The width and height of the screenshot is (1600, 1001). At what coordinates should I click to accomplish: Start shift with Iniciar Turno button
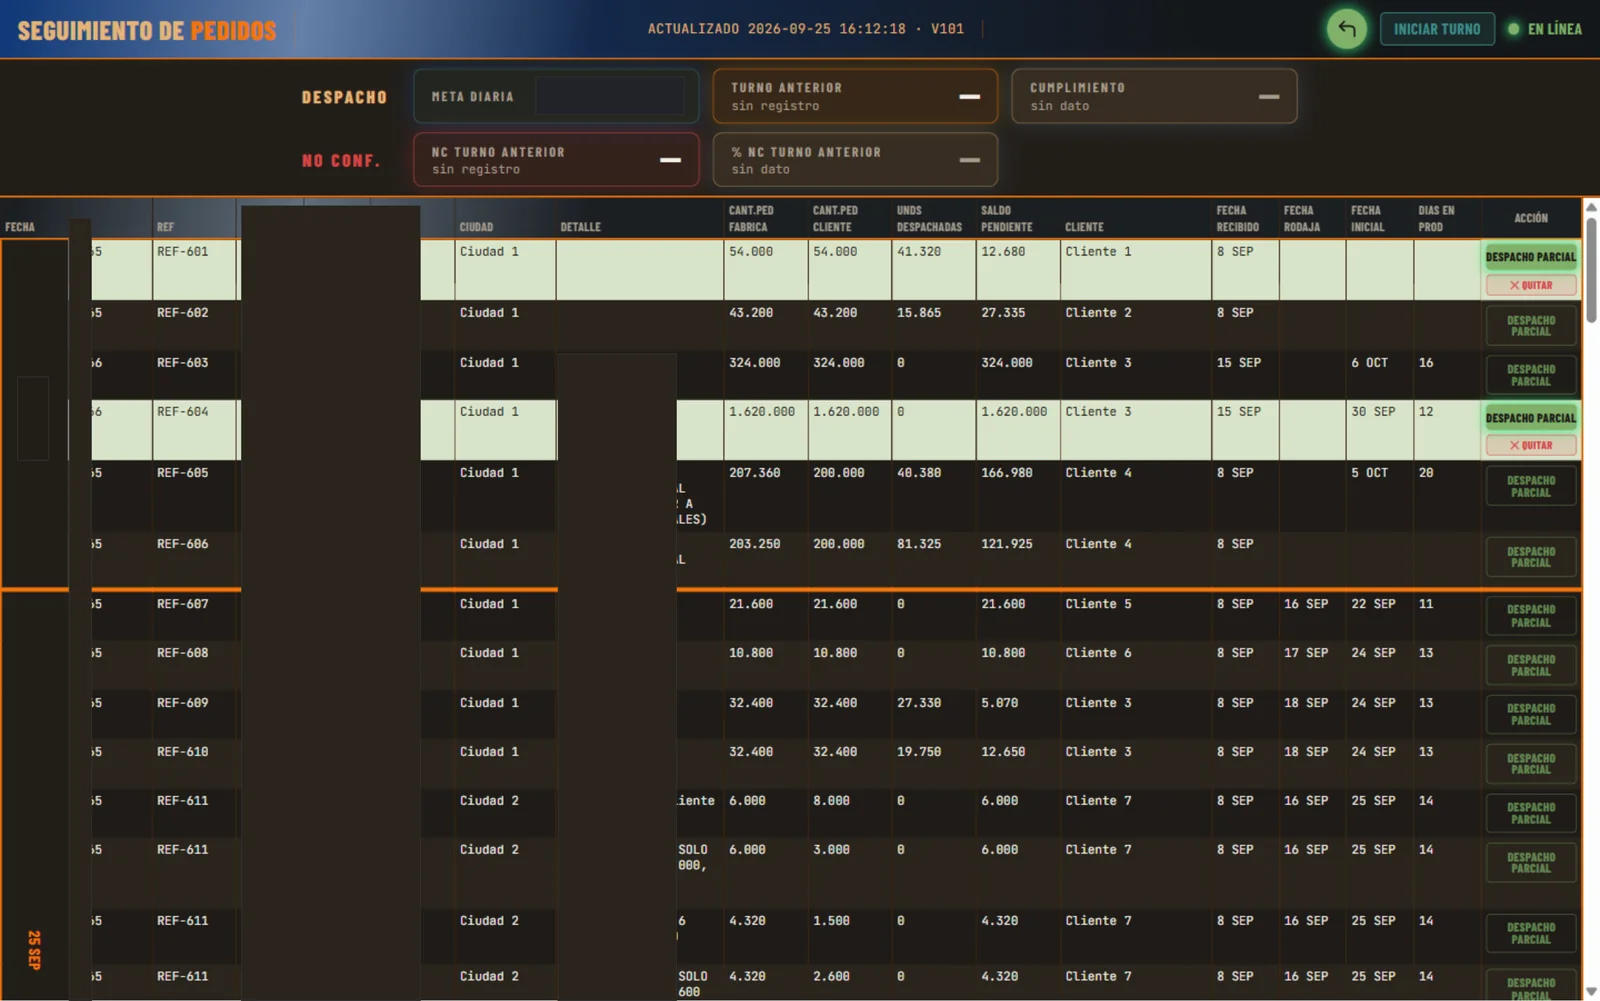tap(1437, 29)
